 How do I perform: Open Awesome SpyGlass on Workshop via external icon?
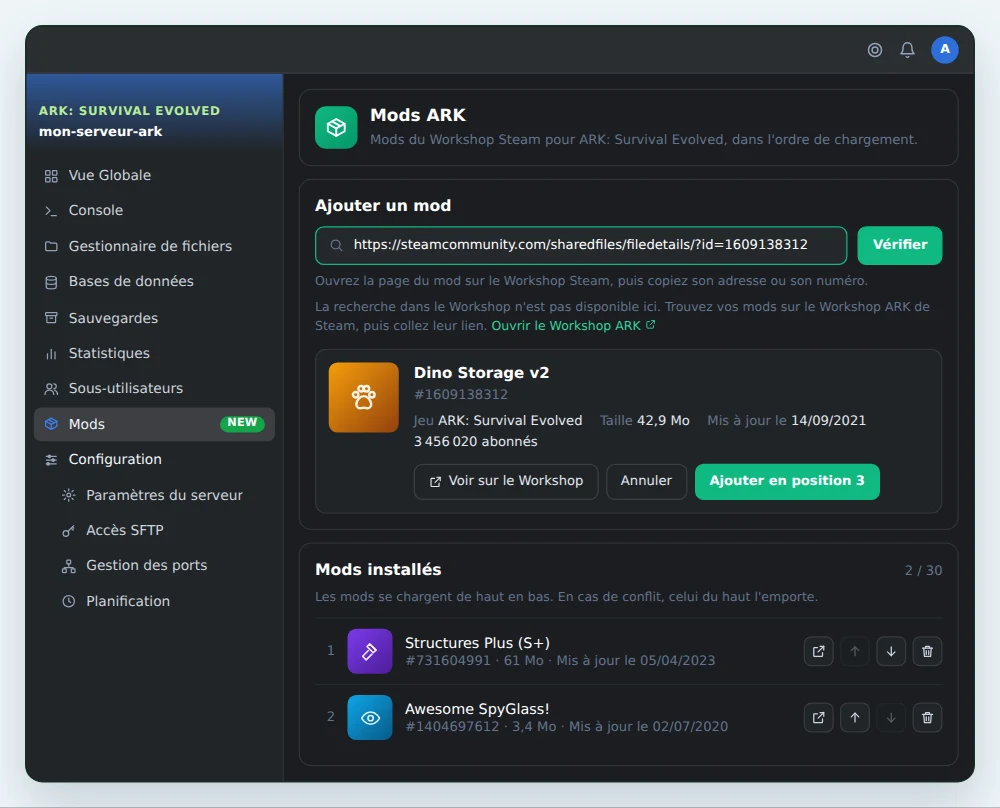pos(818,717)
